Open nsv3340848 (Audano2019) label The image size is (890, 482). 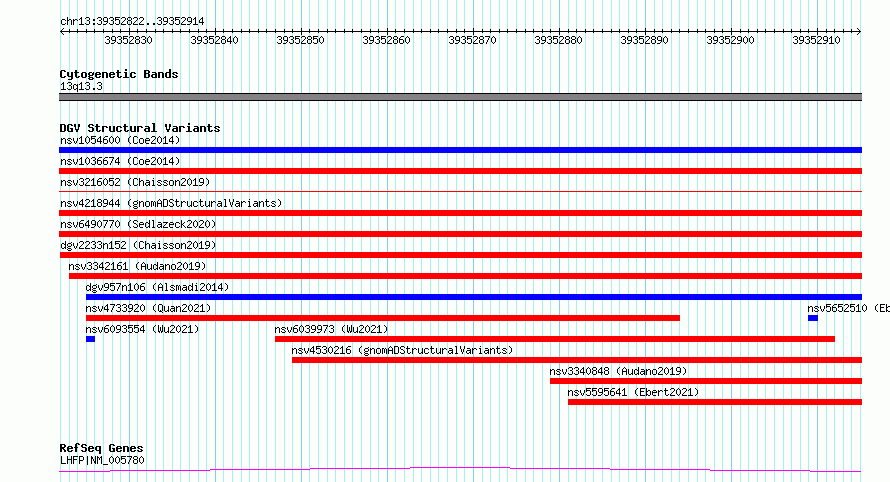coord(618,371)
